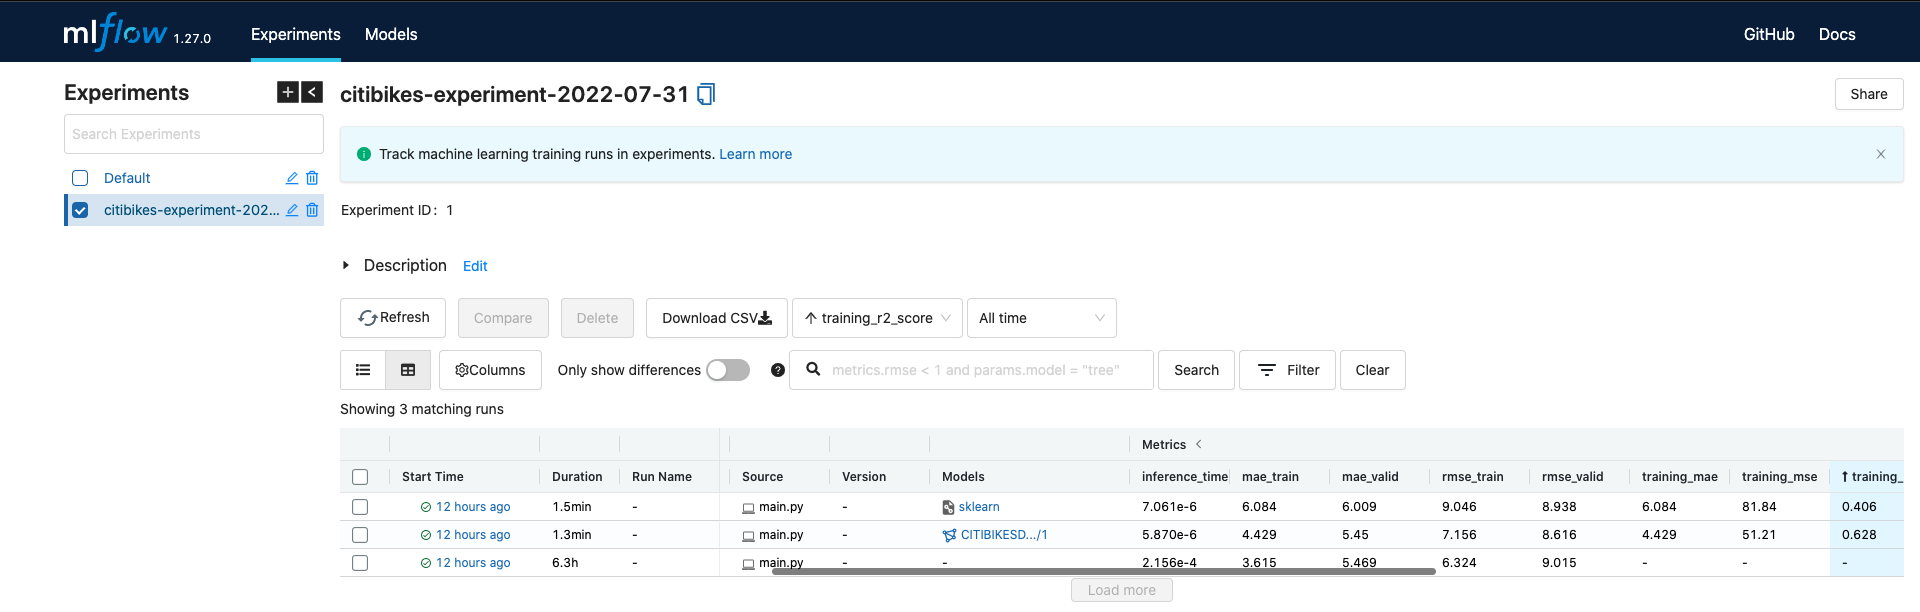Image resolution: width=1920 pixels, height=612 pixels.
Task: Select the 1.3min run checkbox
Action: (x=360, y=535)
